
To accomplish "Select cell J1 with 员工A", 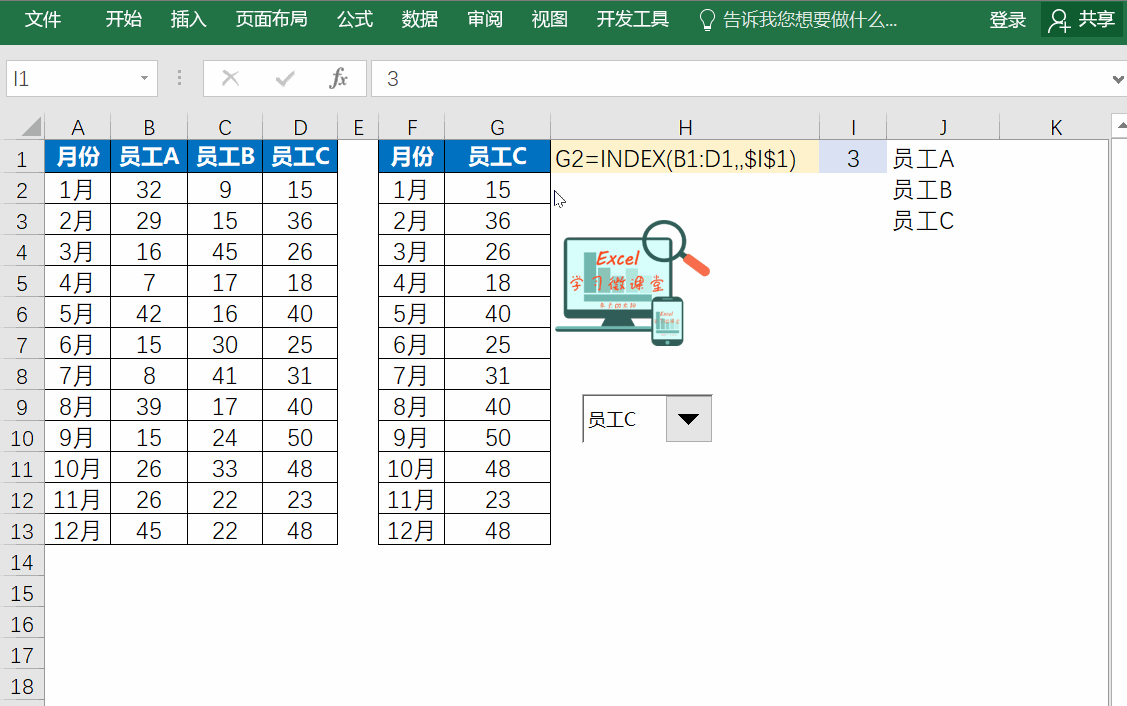I will click(943, 159).
